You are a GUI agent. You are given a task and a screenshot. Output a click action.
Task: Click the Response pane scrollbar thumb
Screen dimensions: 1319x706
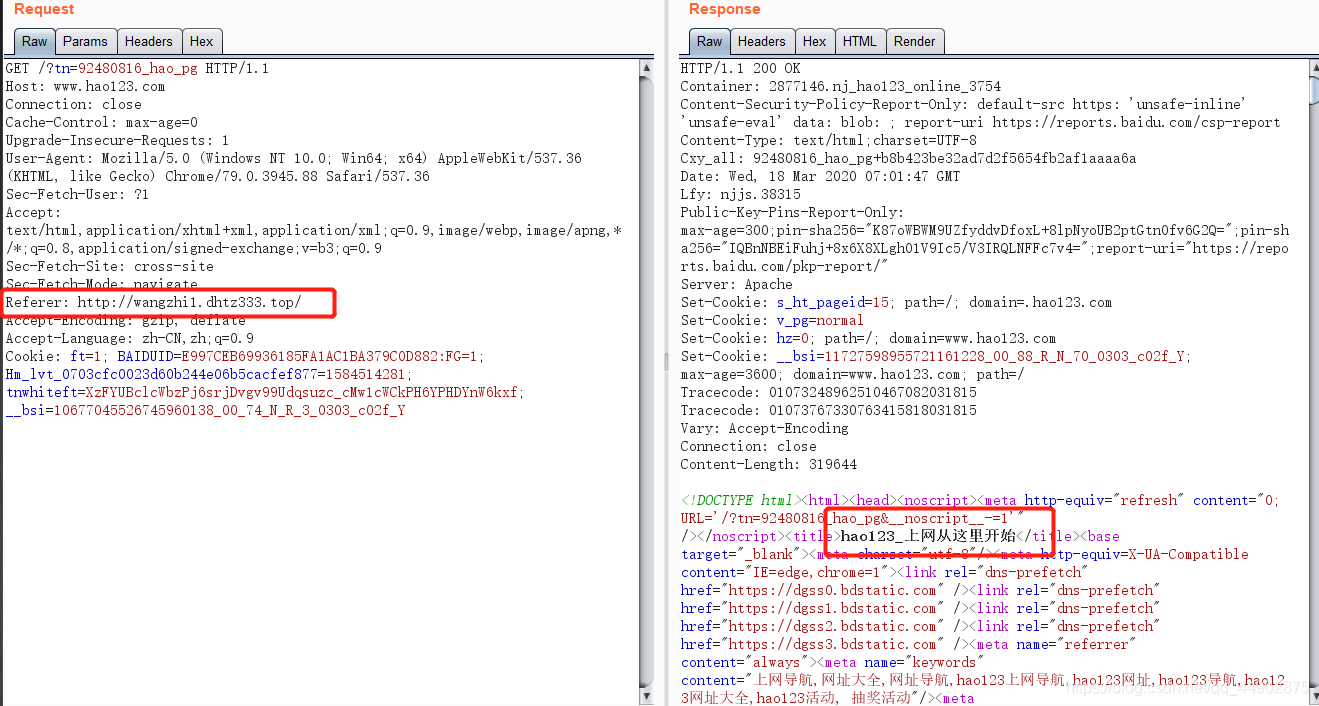1313,90
